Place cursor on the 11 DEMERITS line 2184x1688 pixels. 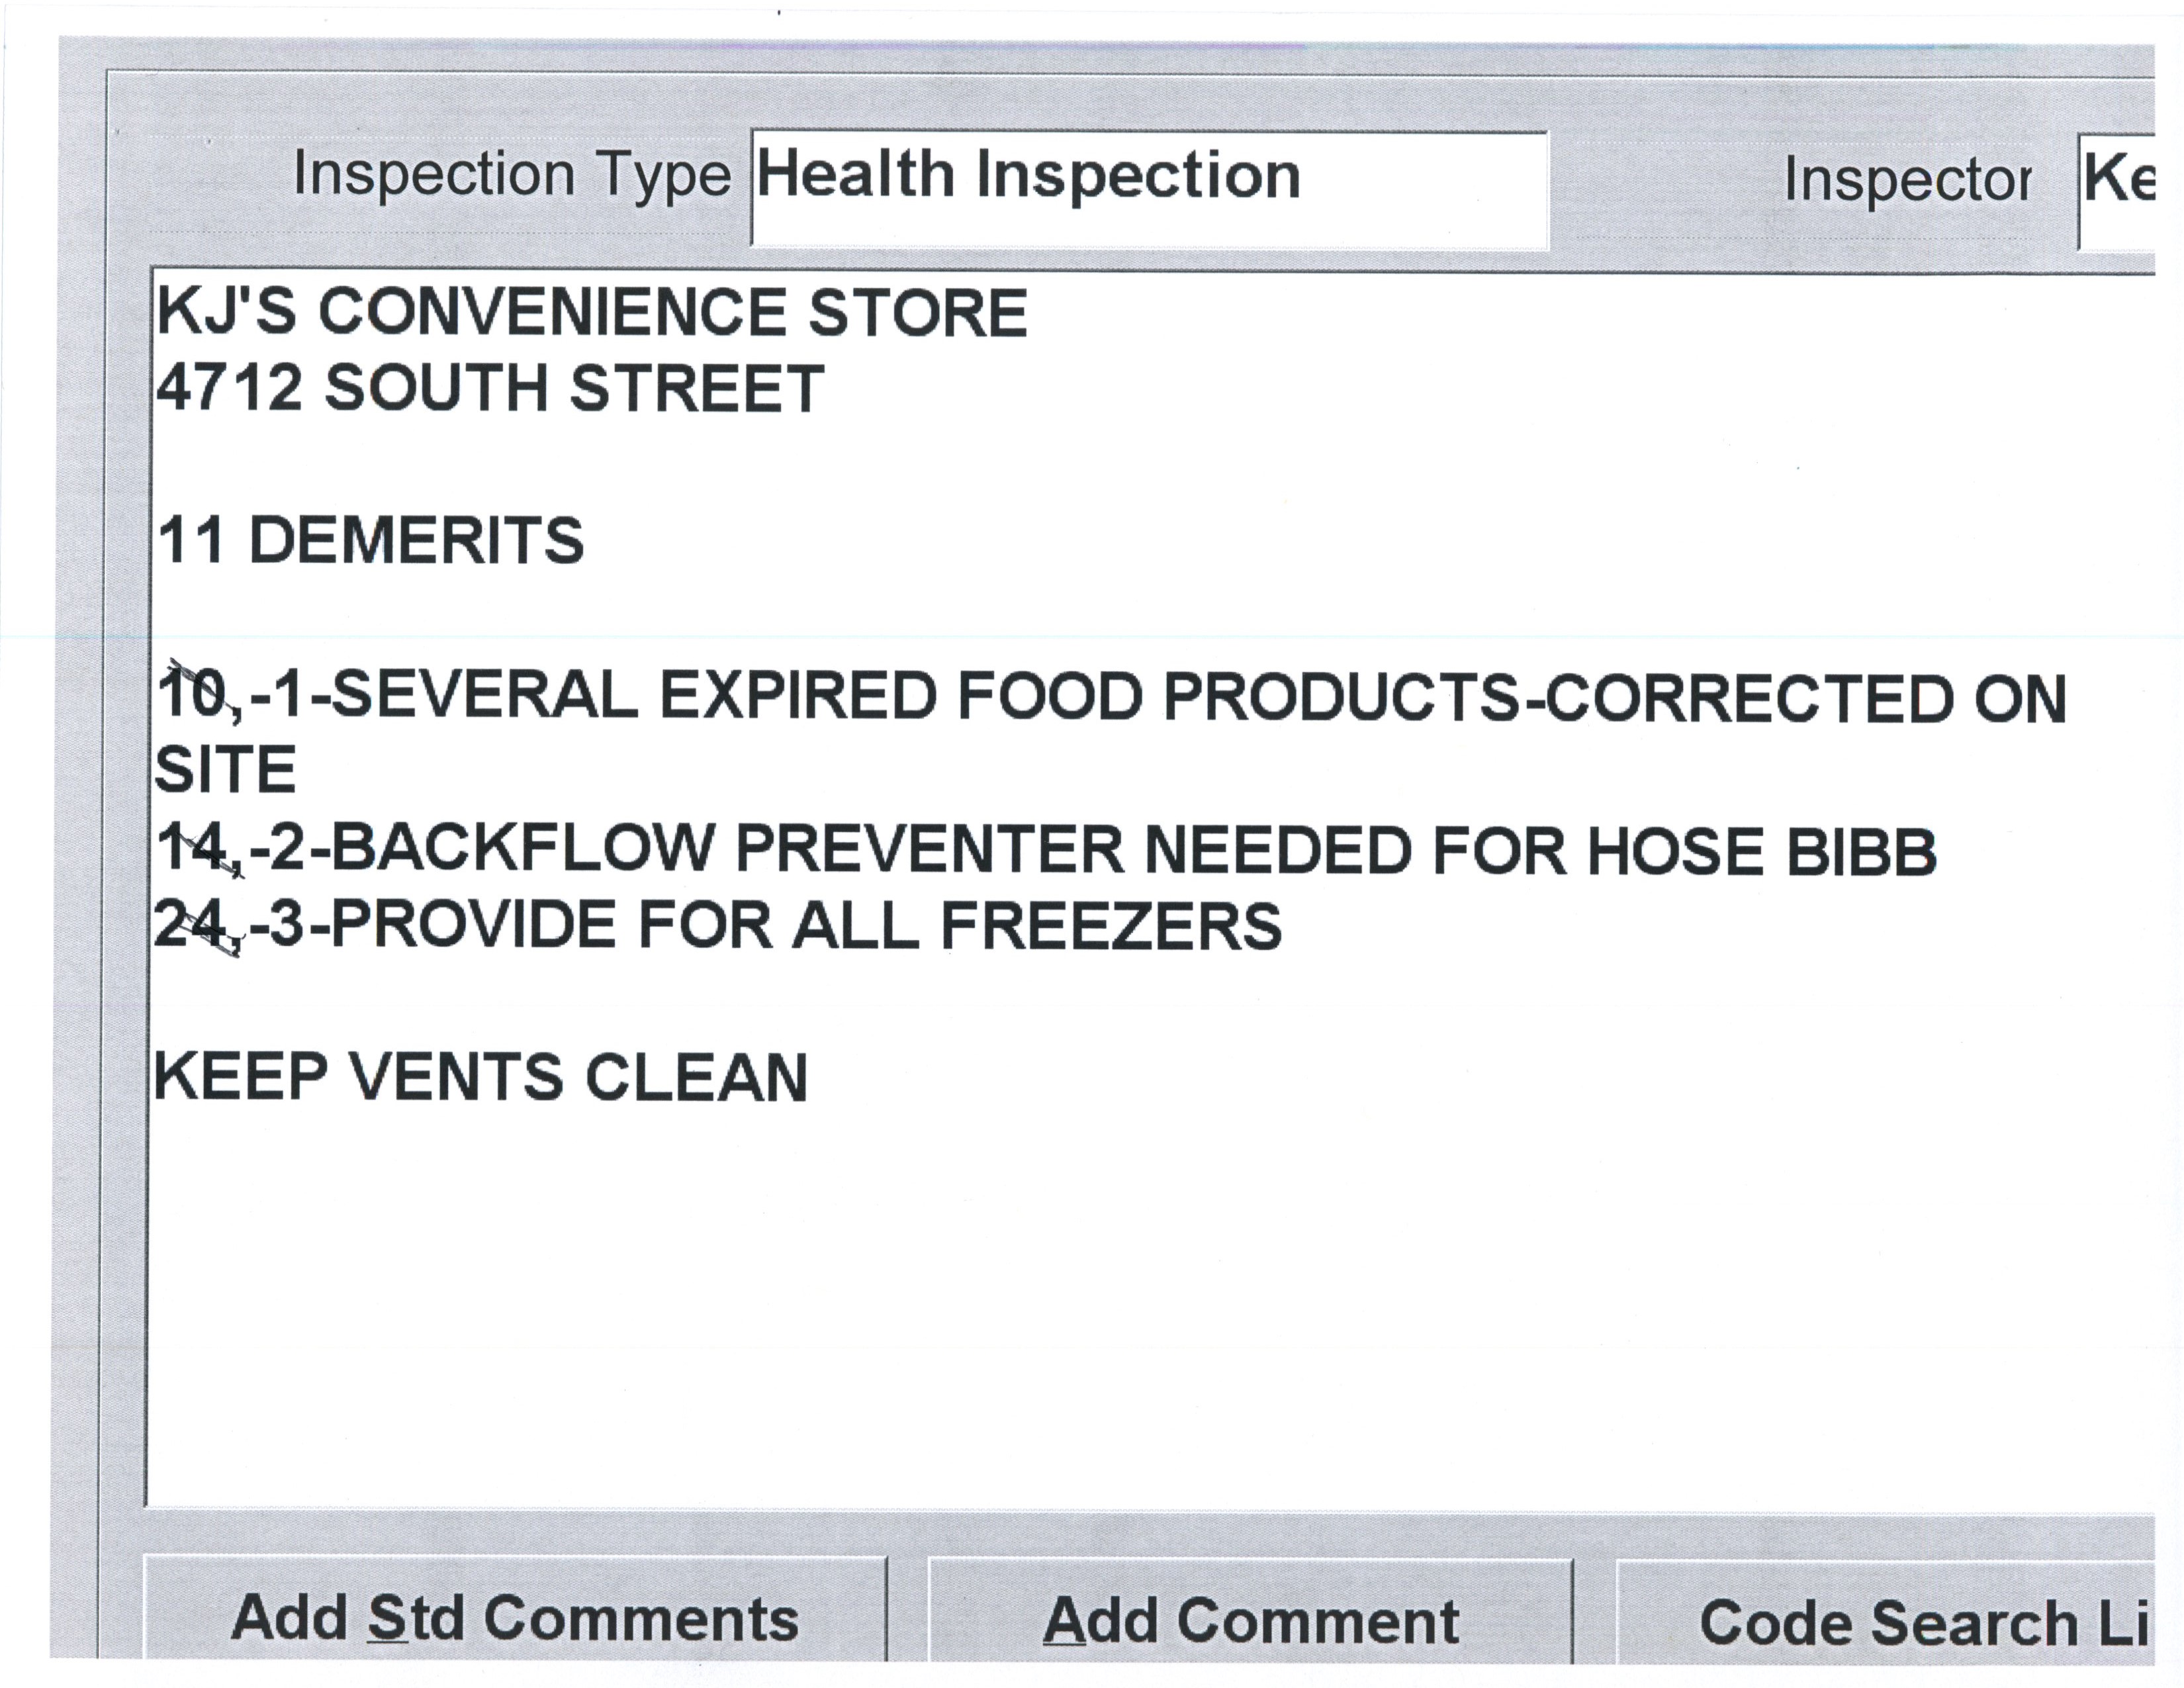[371, 541]
